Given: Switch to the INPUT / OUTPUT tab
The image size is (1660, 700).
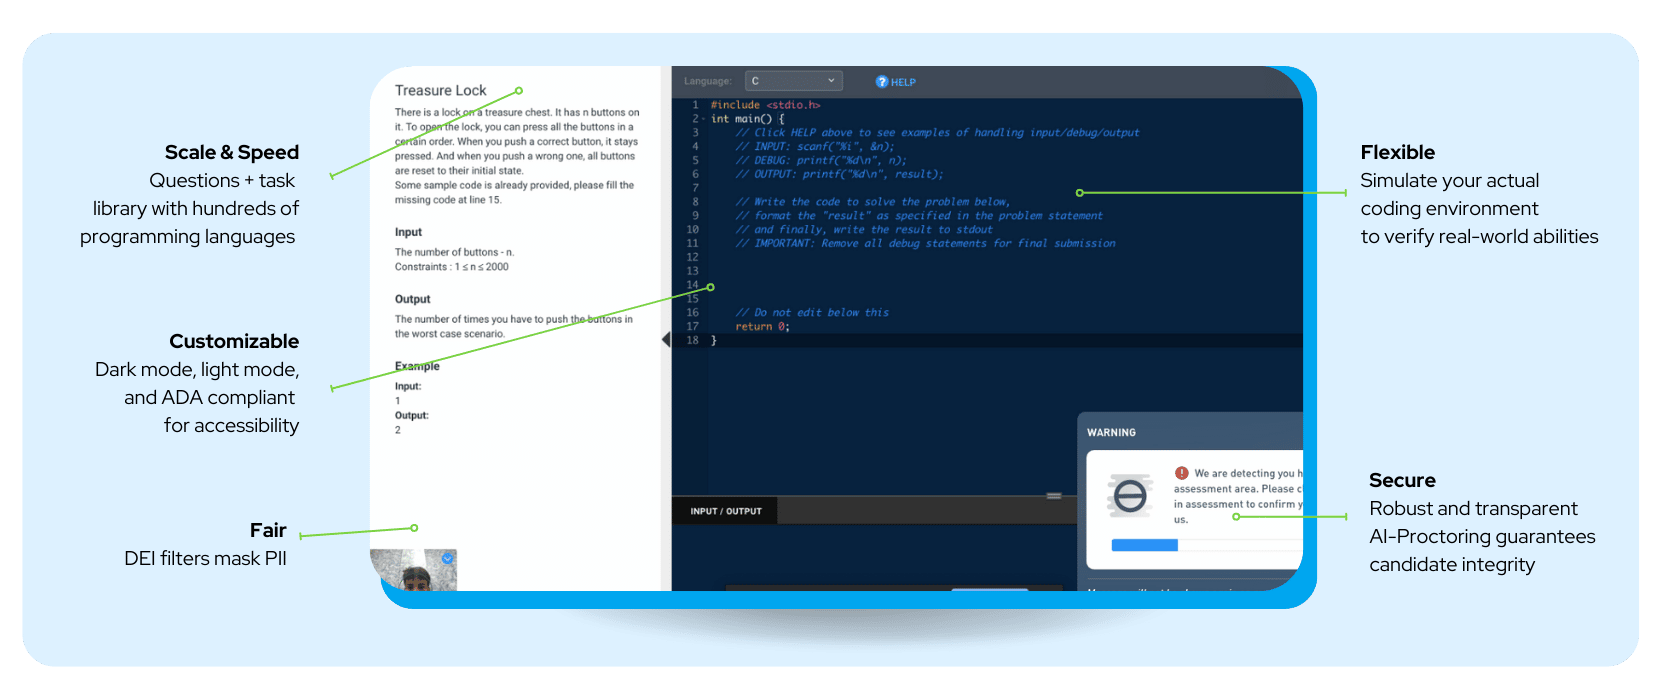Looking at the screenshot, I should click(x=726, y=511).
